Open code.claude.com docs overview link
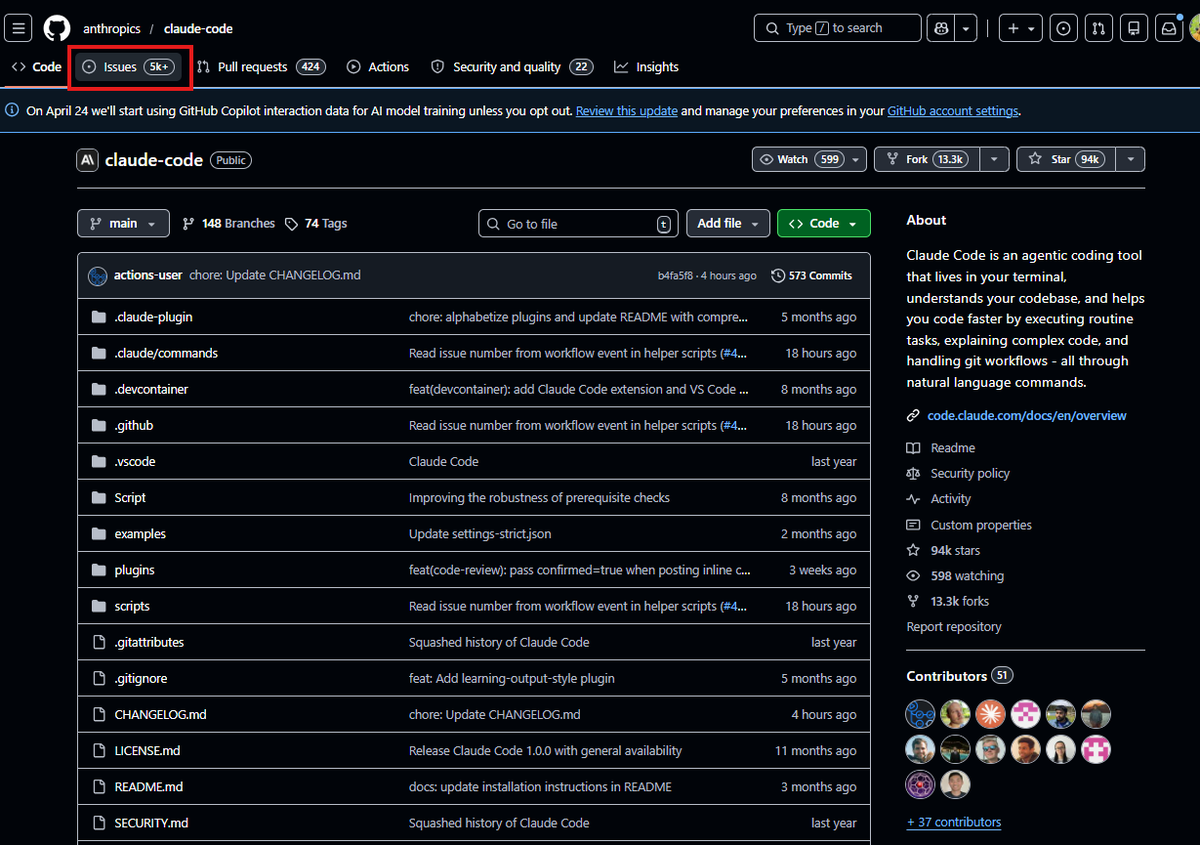 (x=1027, y=416)
